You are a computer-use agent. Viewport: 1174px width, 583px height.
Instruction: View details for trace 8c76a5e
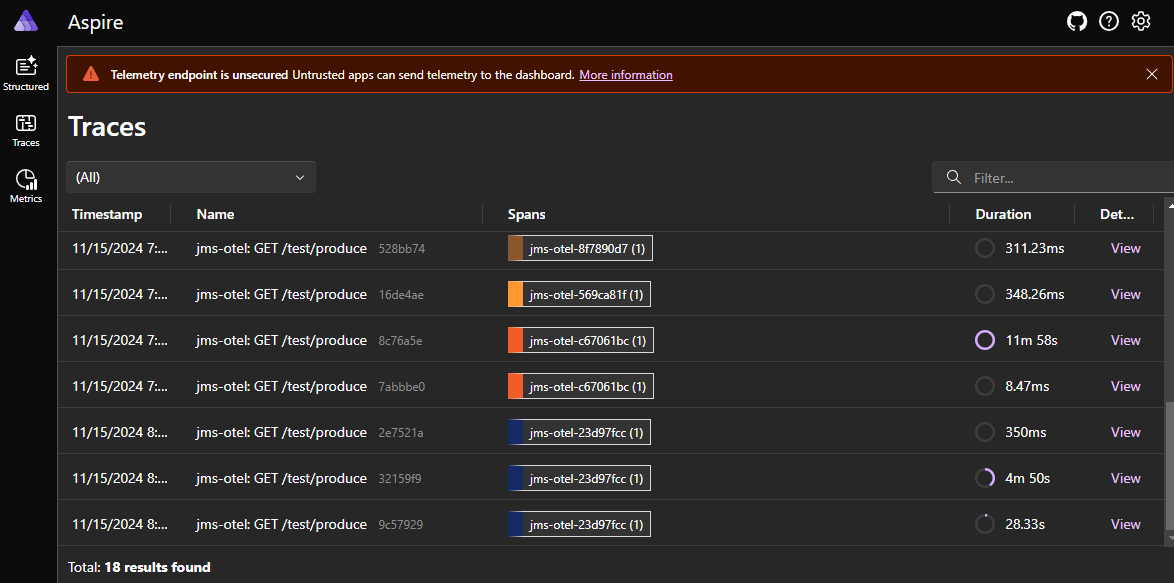click(1125, 340)
